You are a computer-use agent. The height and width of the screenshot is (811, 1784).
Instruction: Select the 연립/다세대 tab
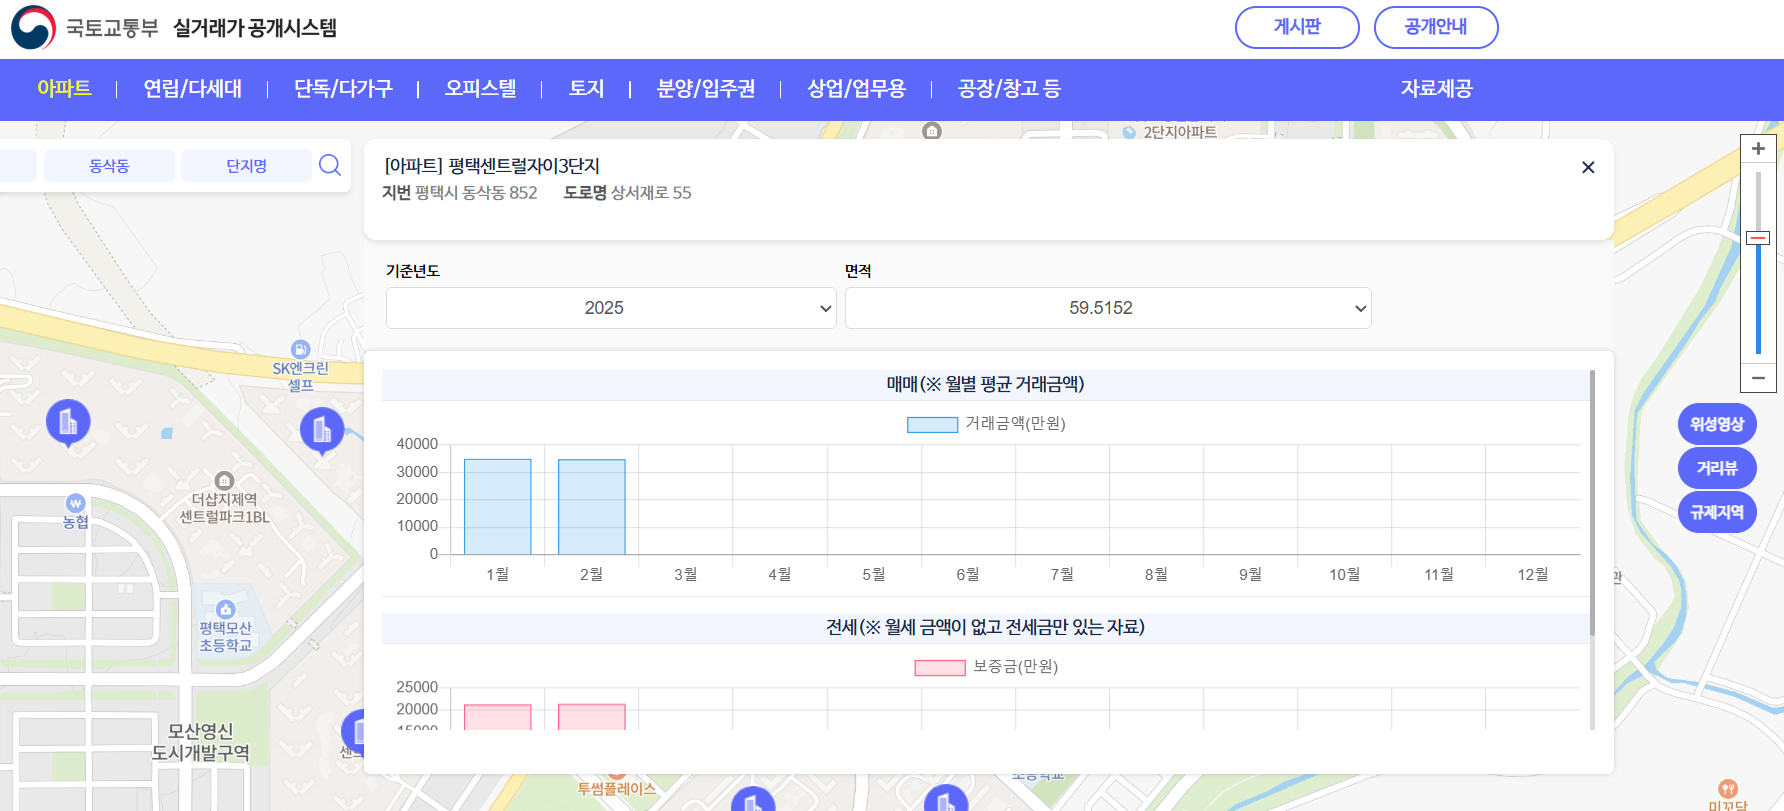pos(193,88)
